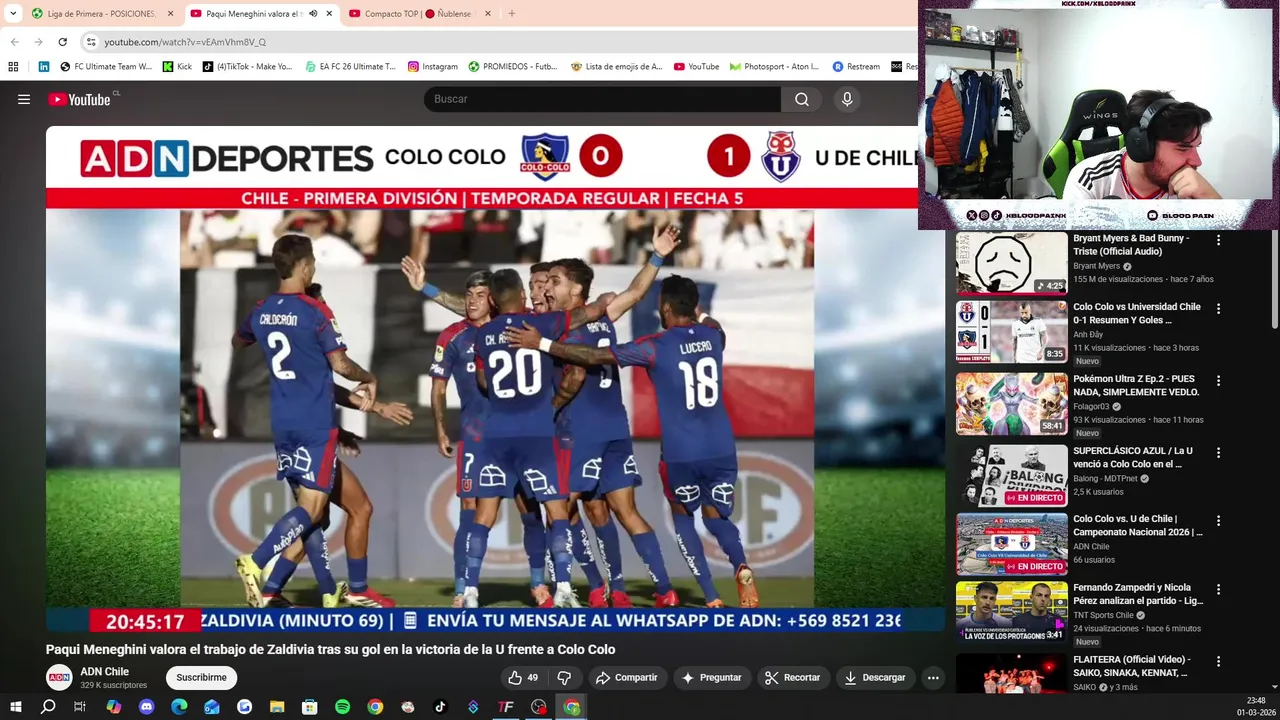Open the SUPERCLÁSICO AZUL live thumbnail

1011,476
